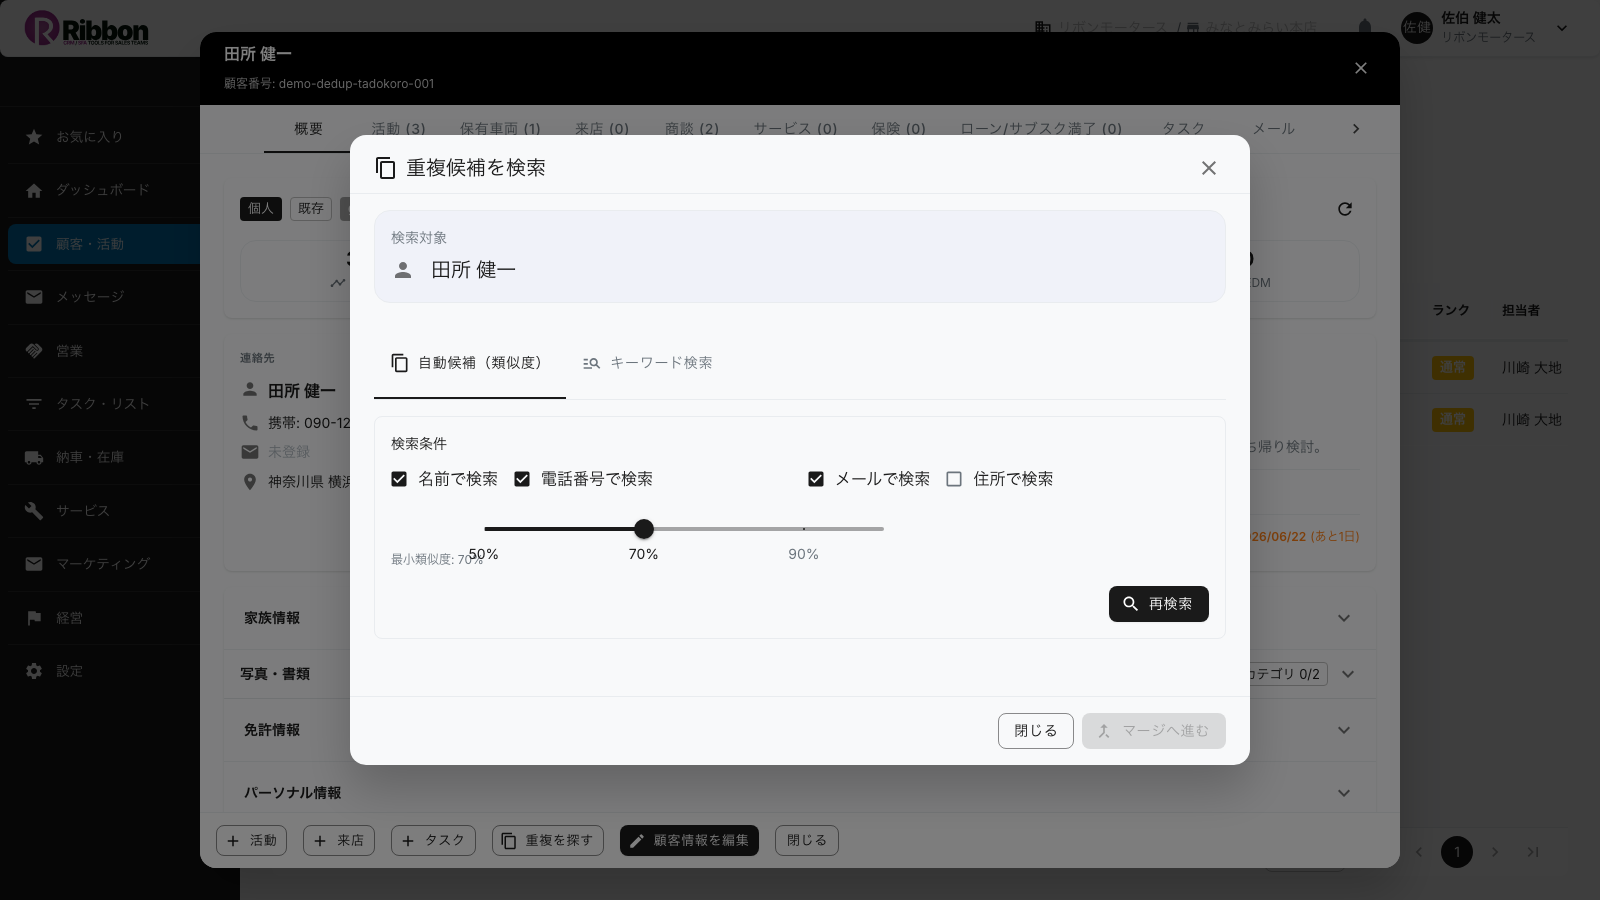Image resolution: width=1600 pixels, height=900 pixels.
Task: Click the notification bell icon
Action: coord(1365,28)
